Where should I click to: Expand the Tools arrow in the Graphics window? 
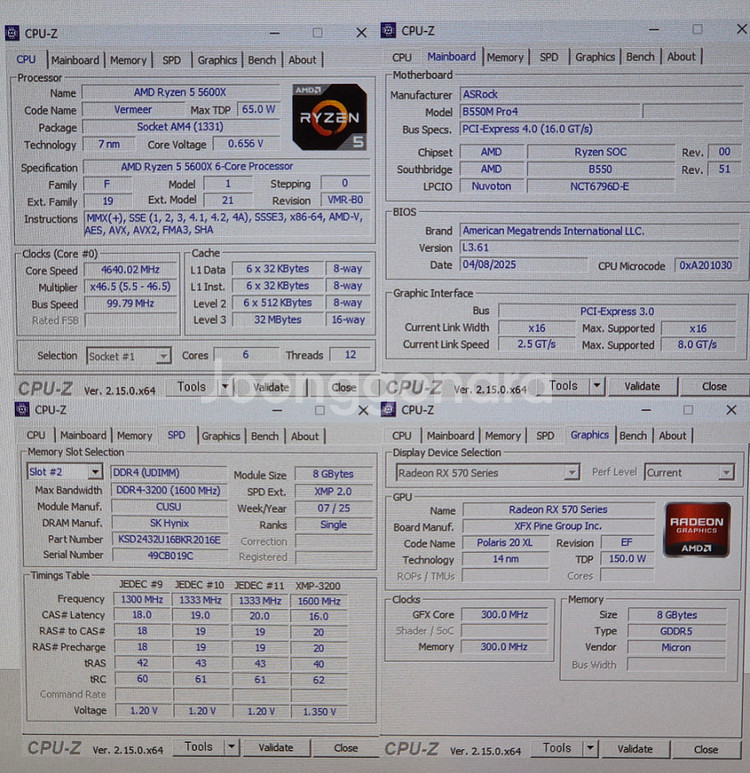click(x=590, y=748)
